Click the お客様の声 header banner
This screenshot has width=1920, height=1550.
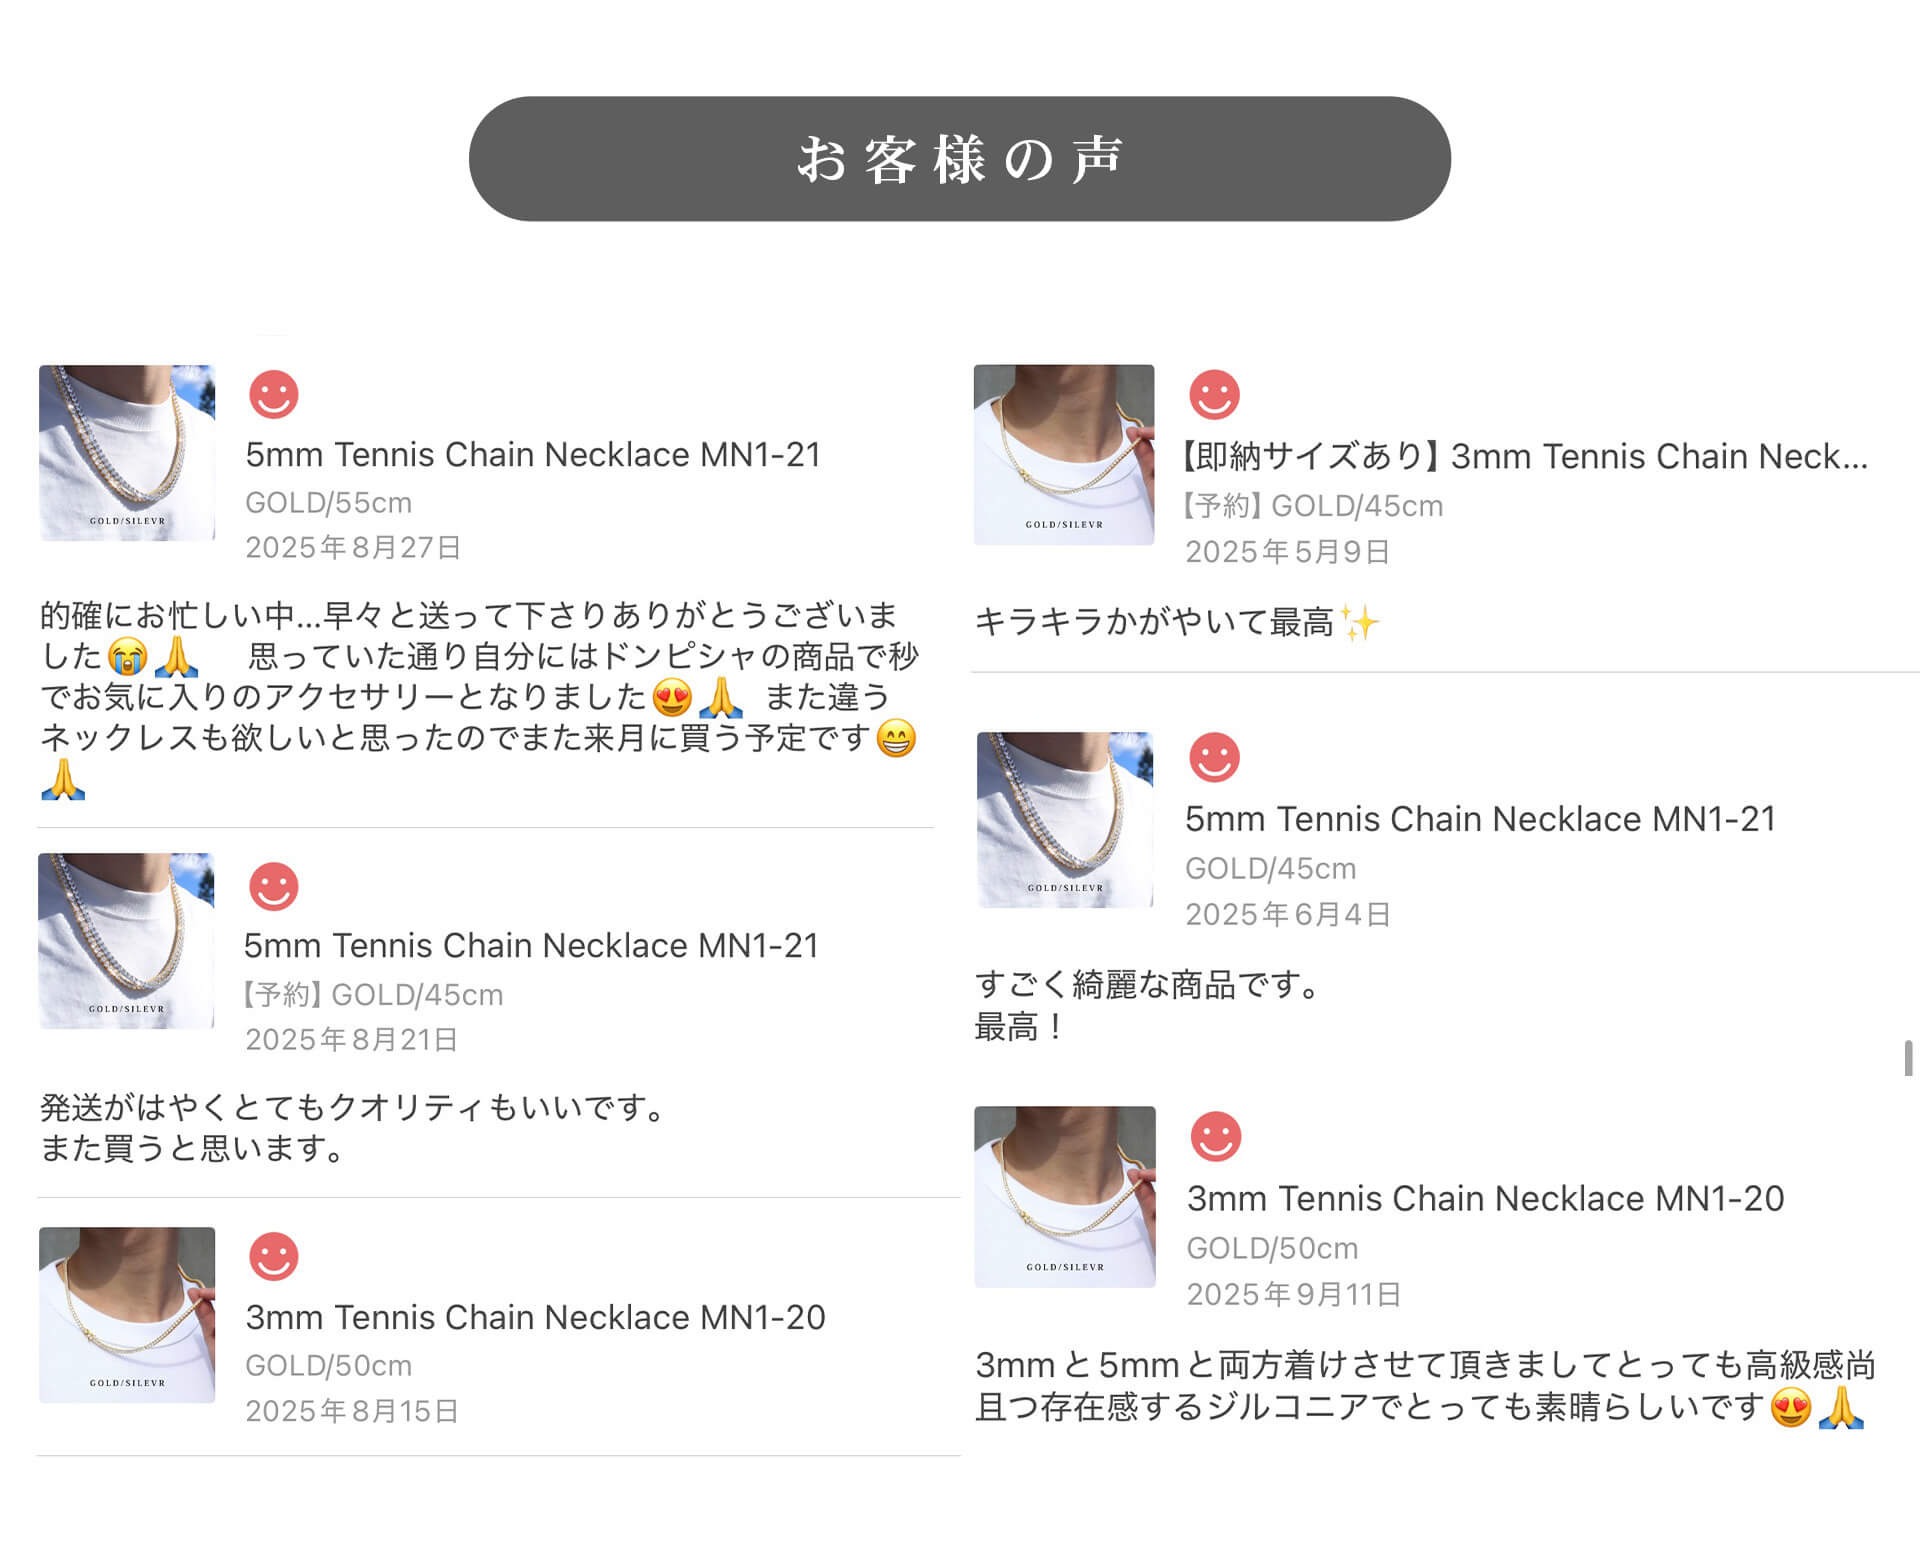pyautogui.click(x=960, y=159)
